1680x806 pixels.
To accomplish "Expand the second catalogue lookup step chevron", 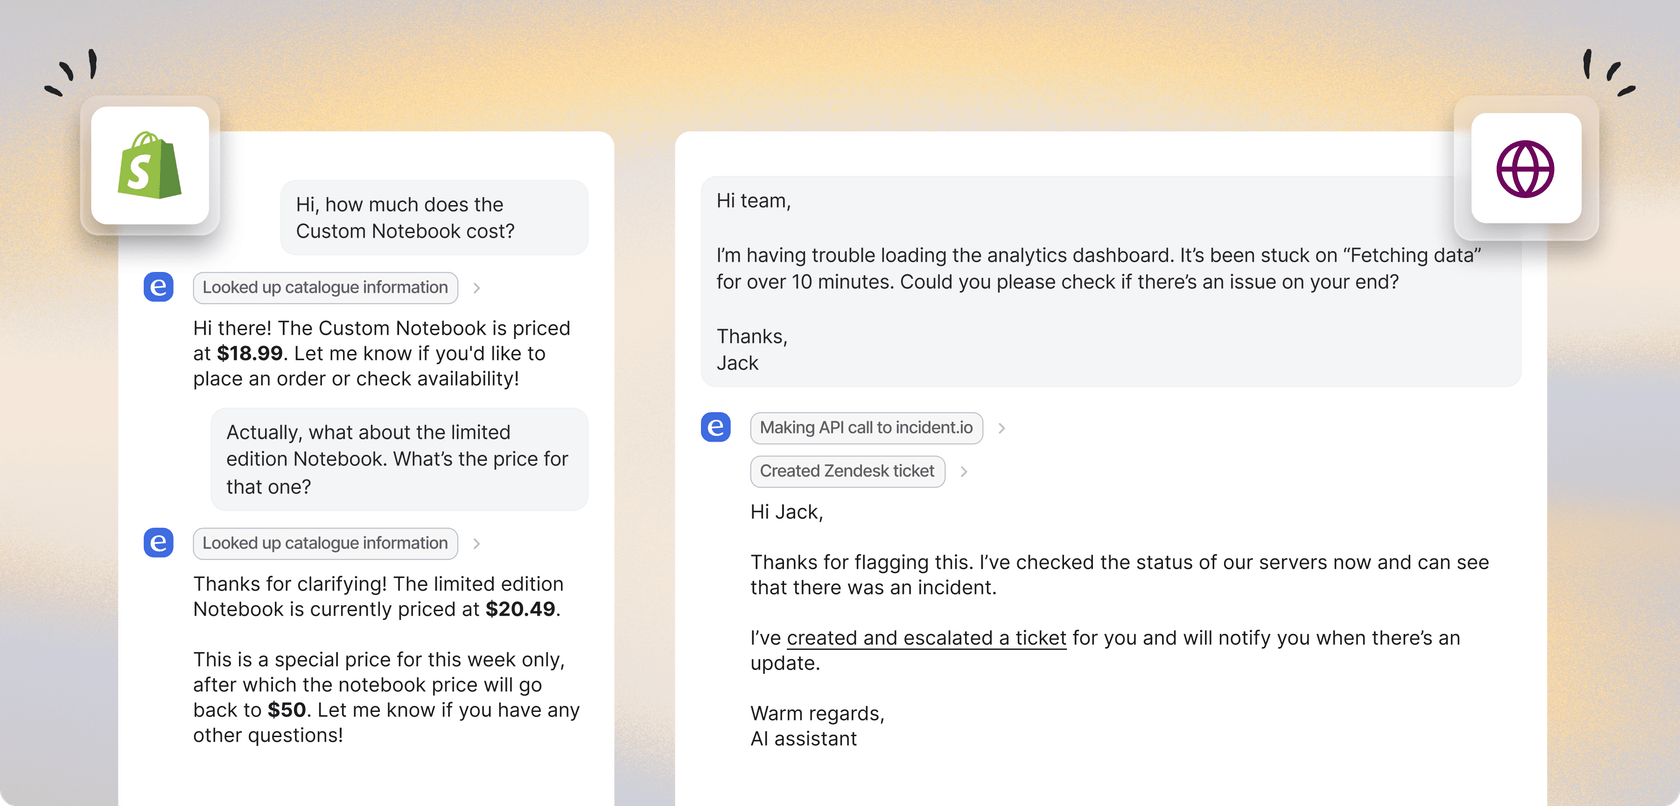I will click(477, 543).
